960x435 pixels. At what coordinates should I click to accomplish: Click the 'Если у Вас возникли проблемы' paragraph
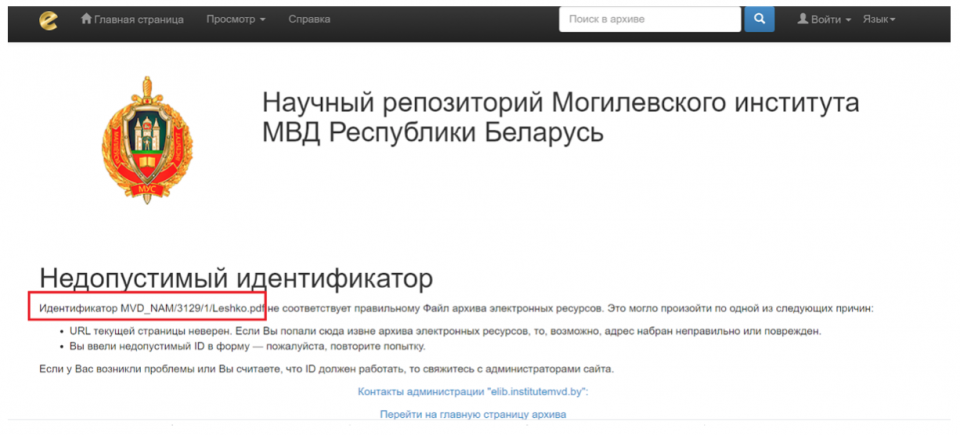(x=326, y=369)
